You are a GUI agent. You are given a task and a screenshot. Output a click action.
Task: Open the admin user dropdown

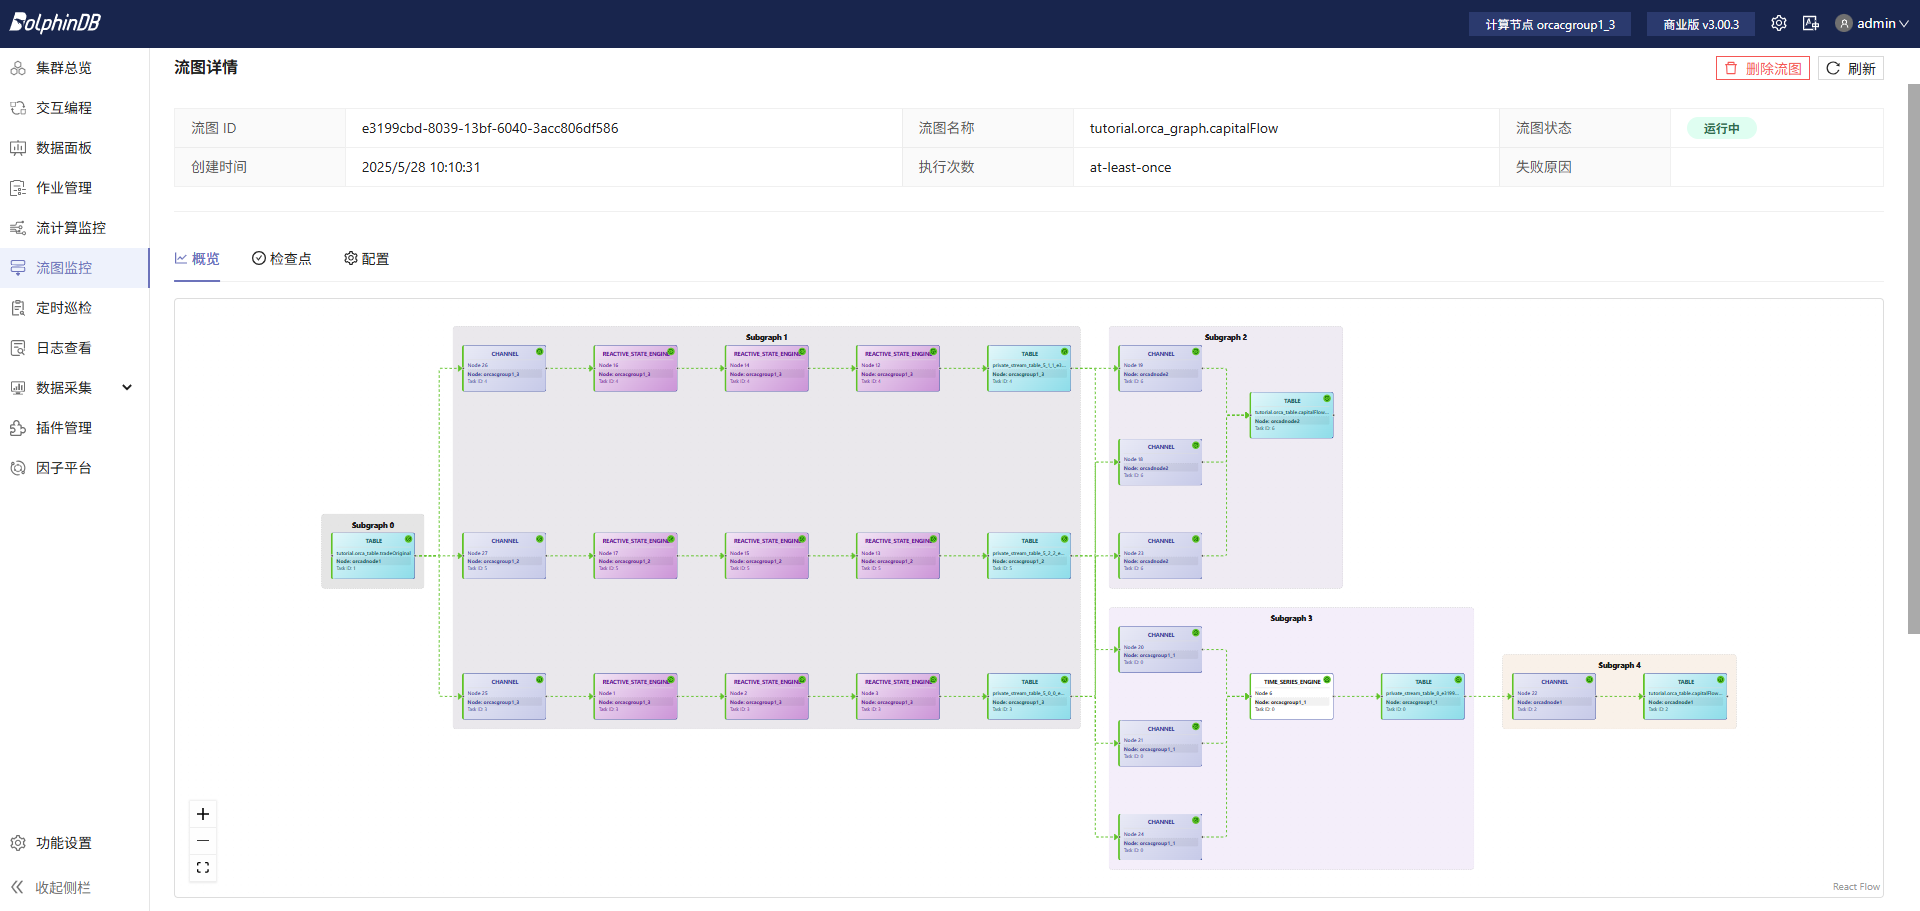click(1873, 24)
